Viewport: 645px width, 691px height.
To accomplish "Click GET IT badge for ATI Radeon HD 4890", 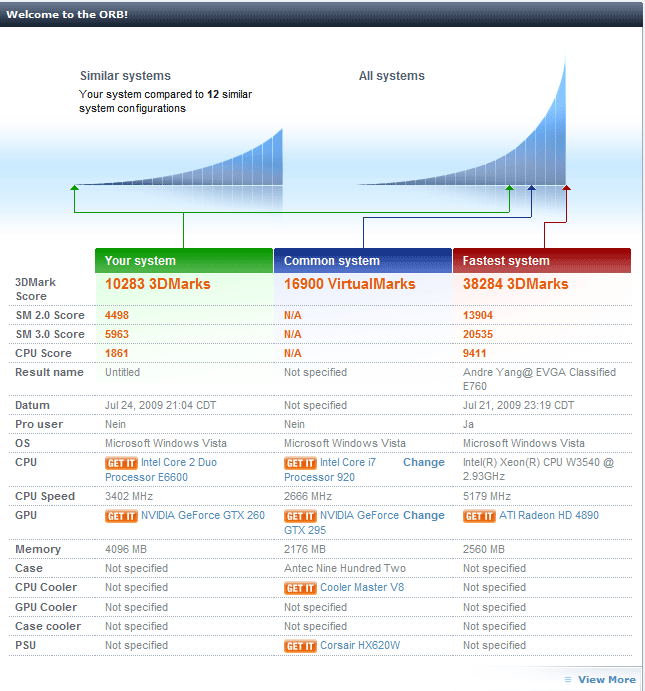I will point(479,516).
